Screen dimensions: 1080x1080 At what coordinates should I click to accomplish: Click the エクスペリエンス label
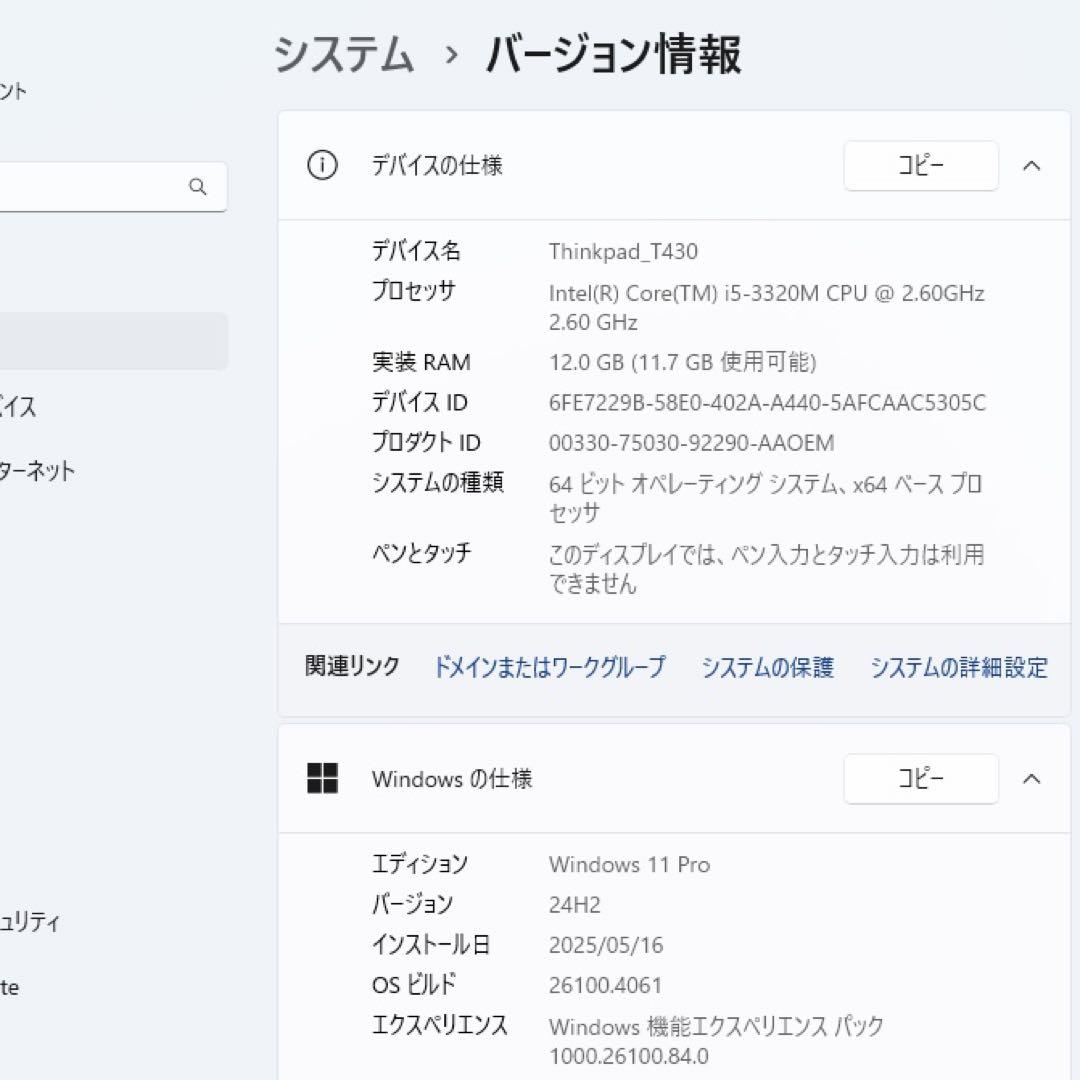440,1025
